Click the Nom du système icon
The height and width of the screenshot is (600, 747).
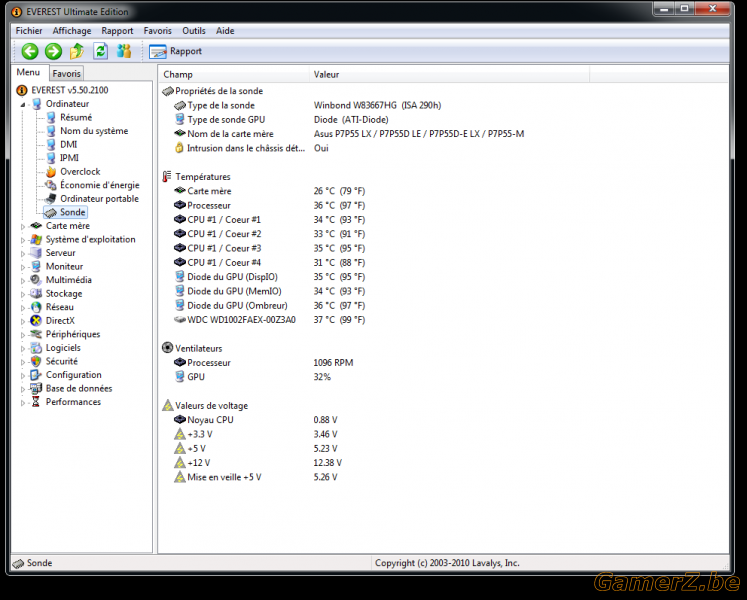(51, 131)
